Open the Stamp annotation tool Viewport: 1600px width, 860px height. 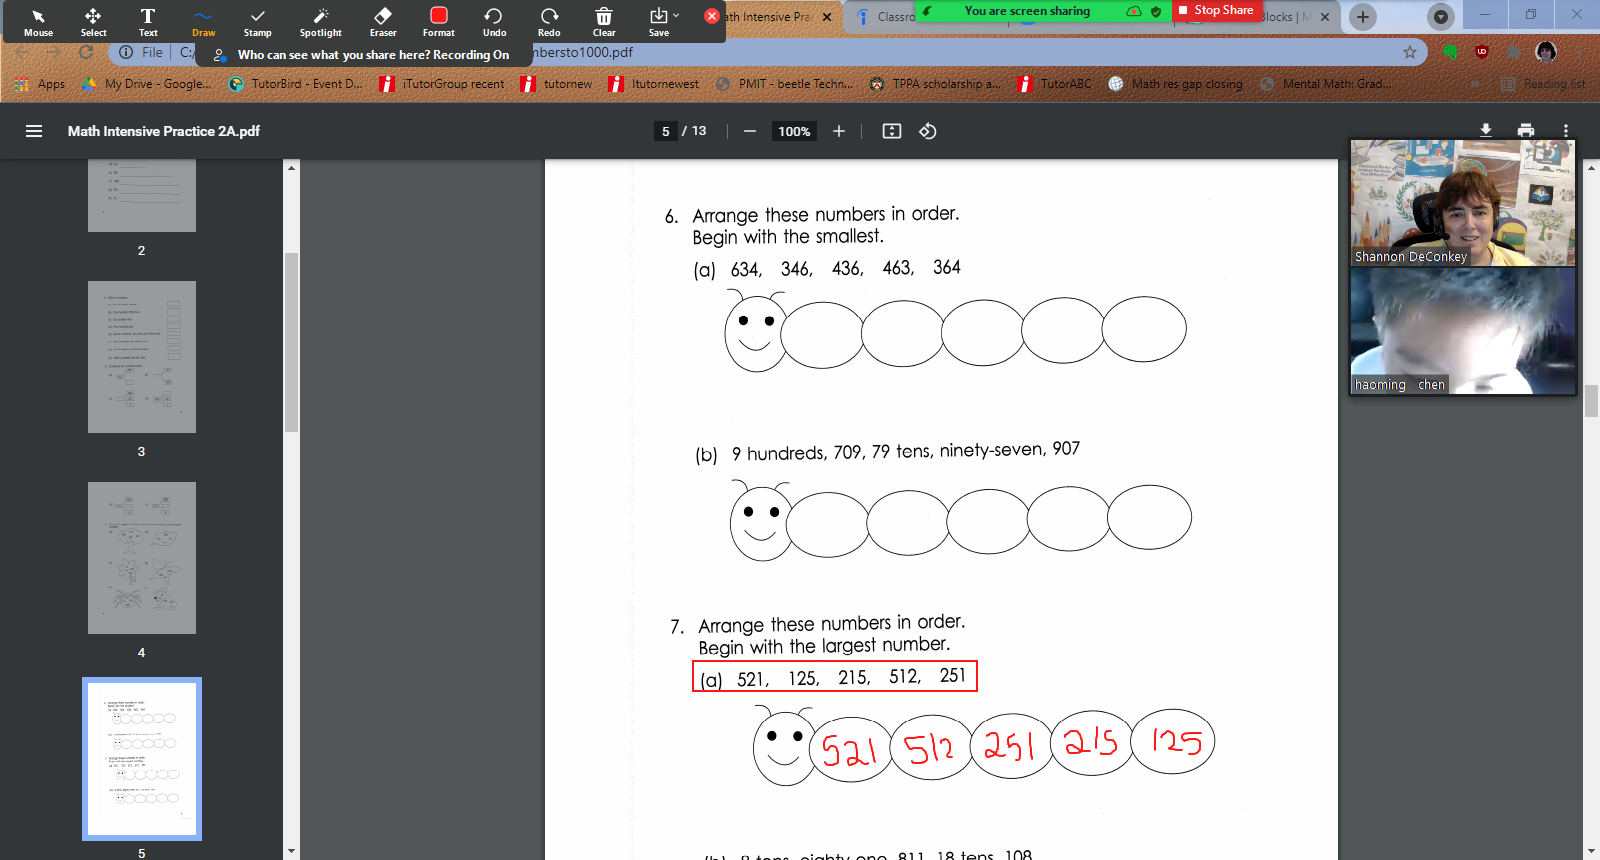coord(257,22)
